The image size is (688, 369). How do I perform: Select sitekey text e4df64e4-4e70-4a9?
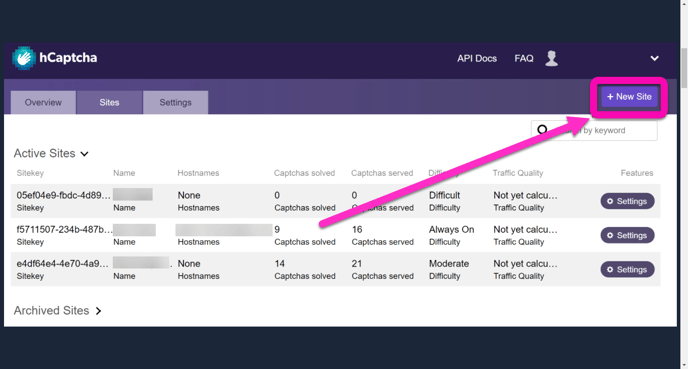62,264
